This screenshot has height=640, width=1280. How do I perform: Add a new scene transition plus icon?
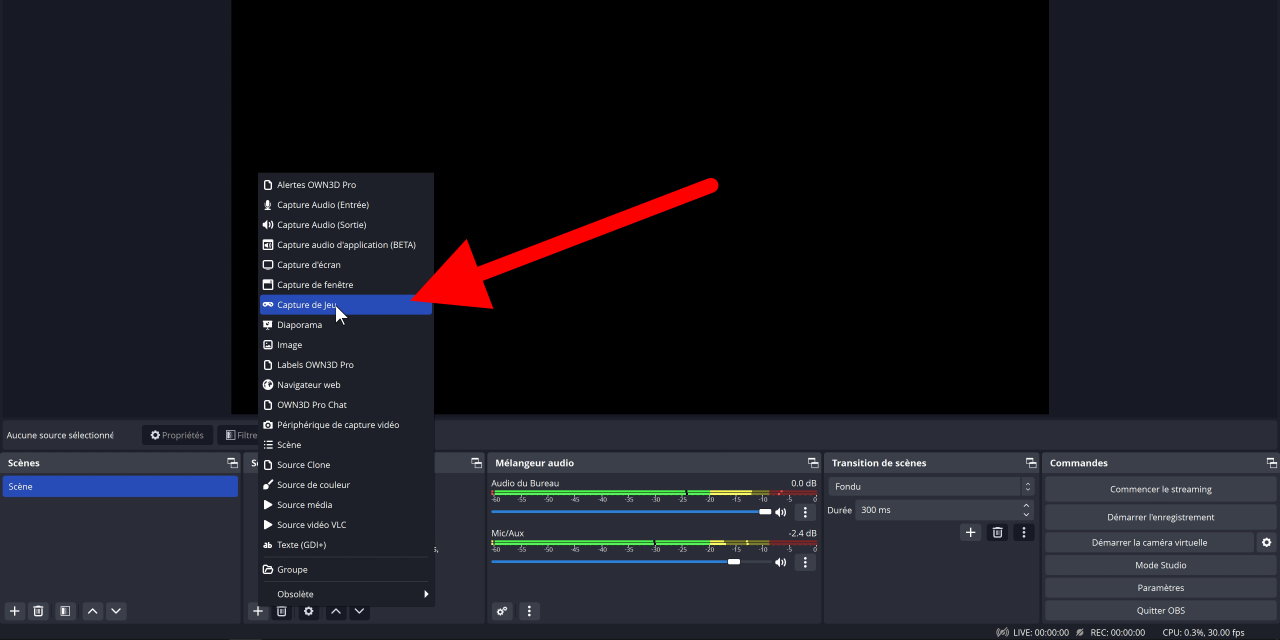(970, 532)
